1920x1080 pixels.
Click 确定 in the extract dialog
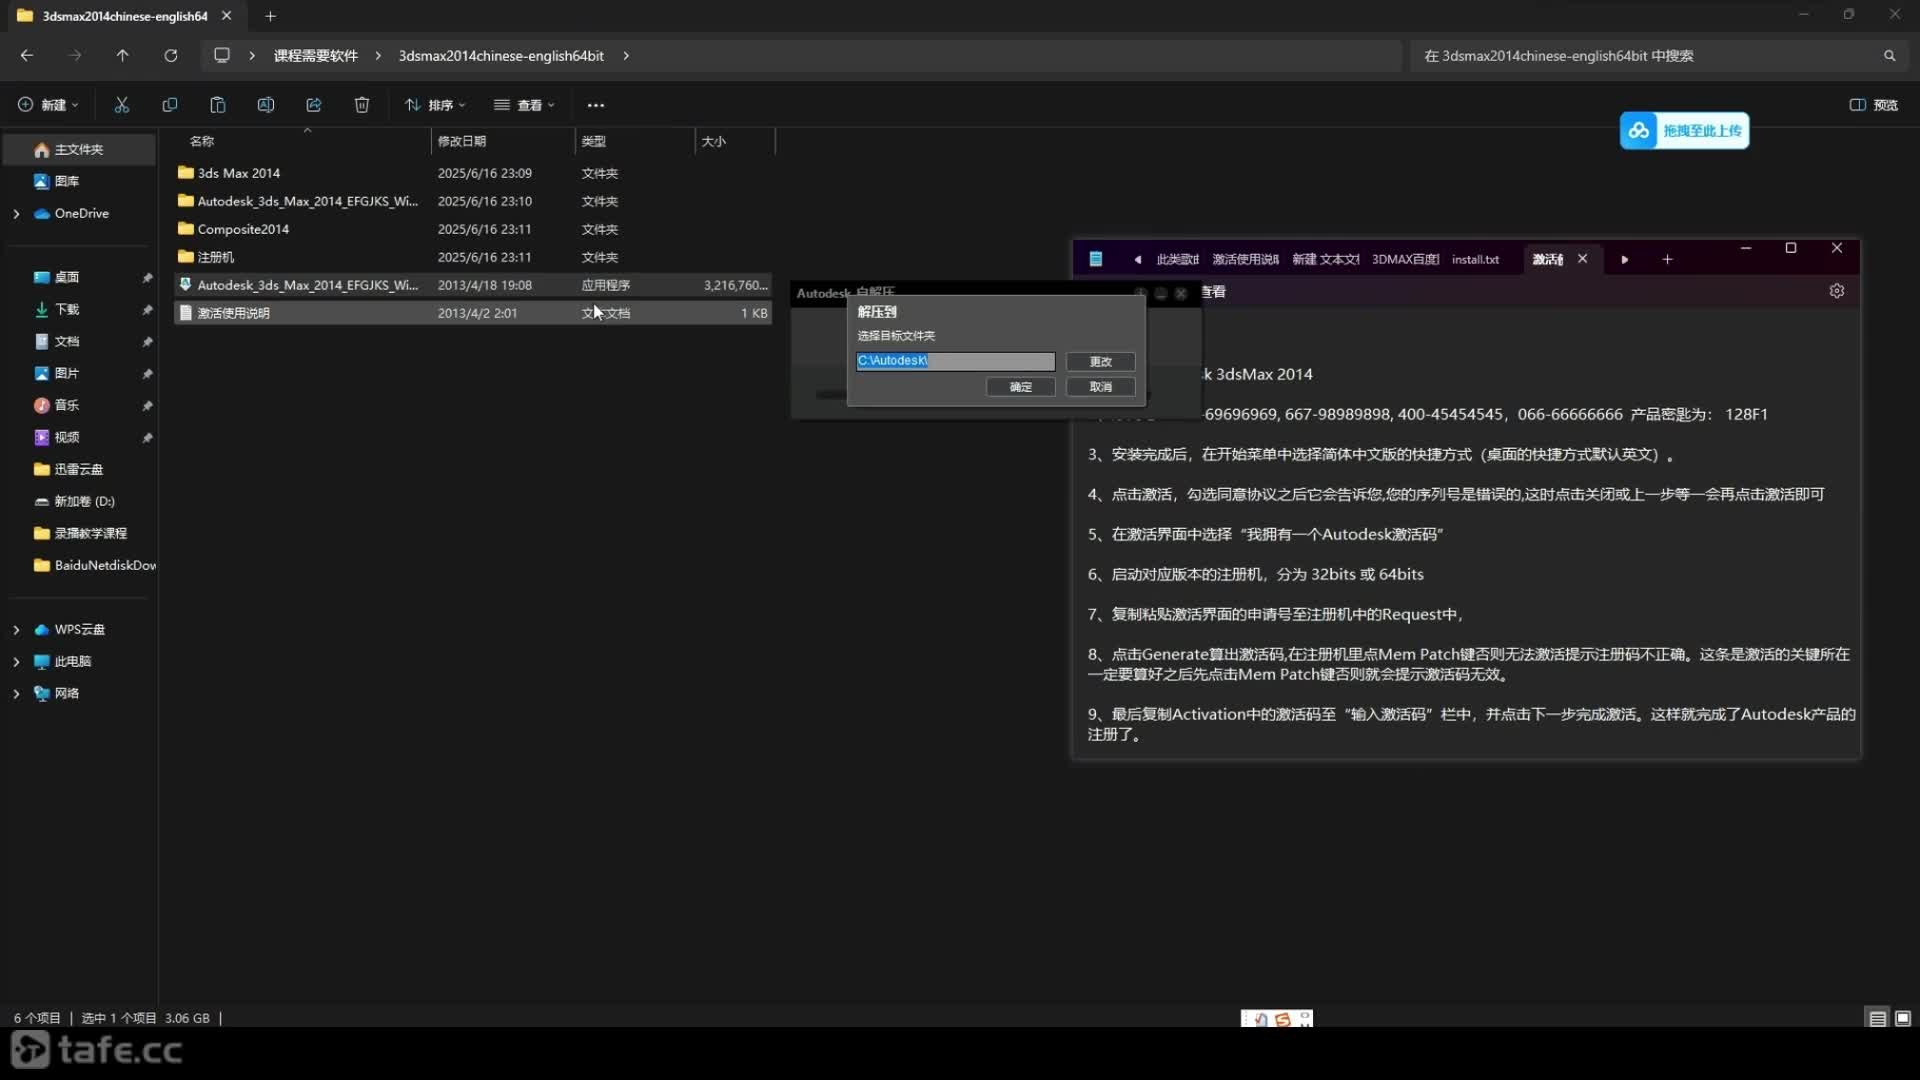point(1020,387)
